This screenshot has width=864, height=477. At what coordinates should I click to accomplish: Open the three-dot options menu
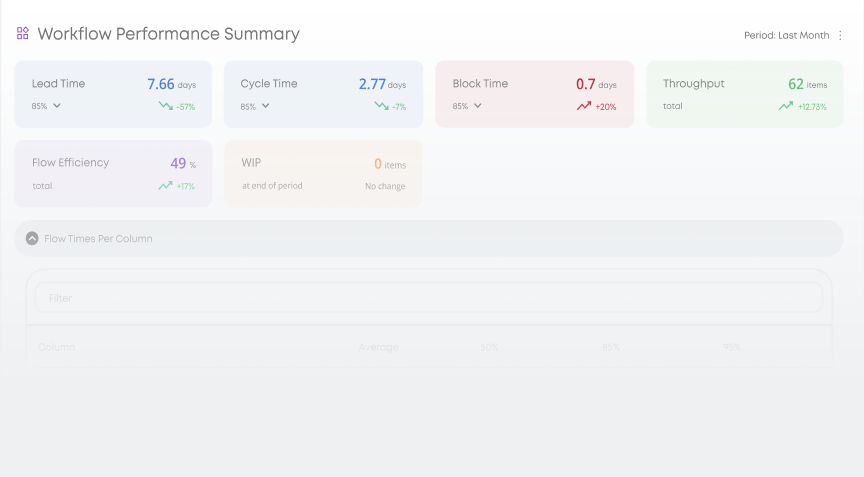[840, 35]
